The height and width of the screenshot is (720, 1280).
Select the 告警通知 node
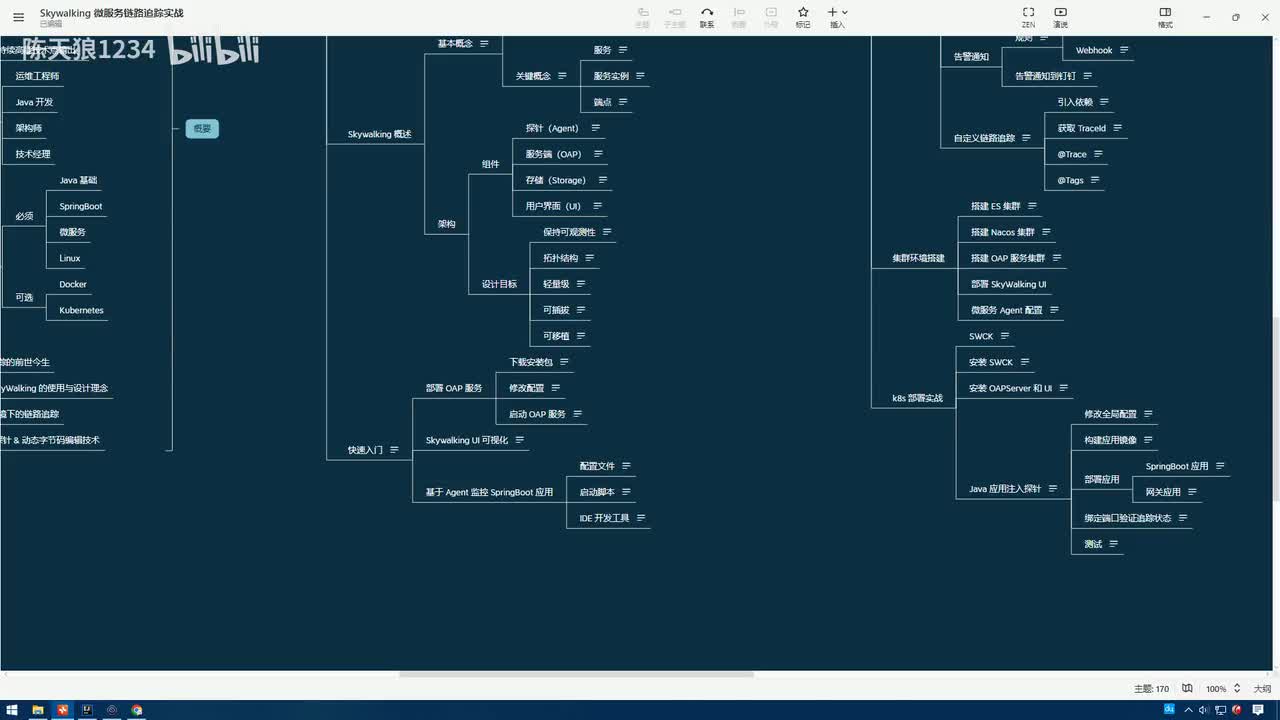[x=971, y=57]
